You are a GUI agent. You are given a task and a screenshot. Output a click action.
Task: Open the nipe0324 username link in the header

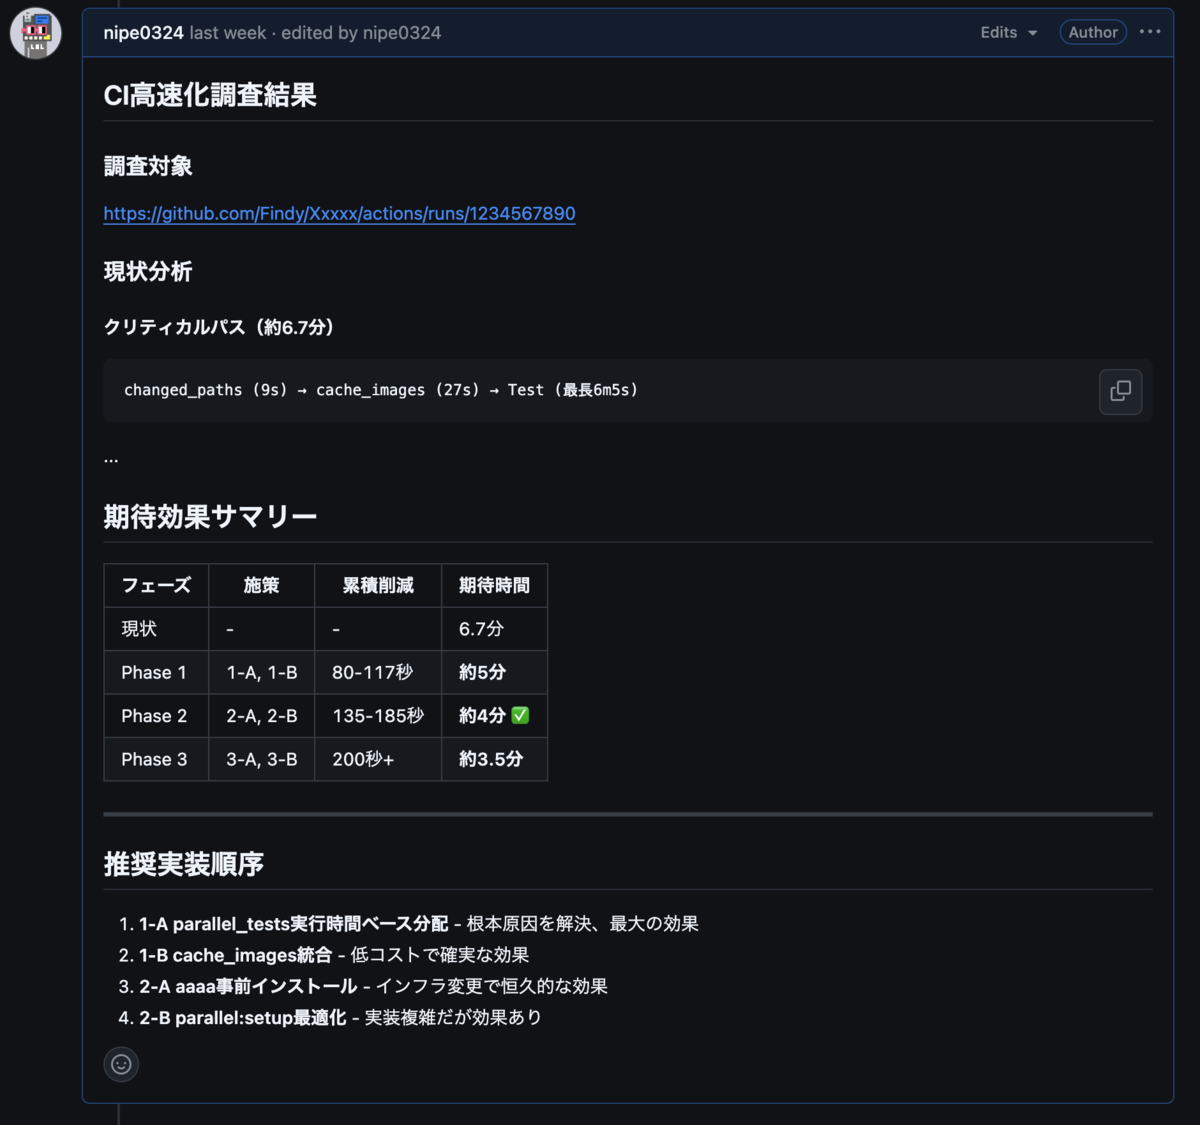coord(143,33)
